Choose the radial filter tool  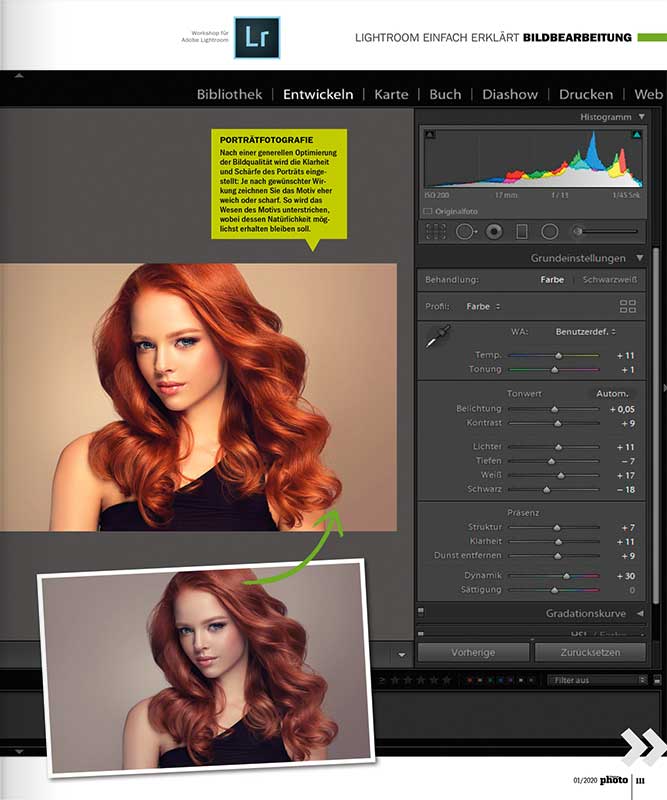pos(549,232)
